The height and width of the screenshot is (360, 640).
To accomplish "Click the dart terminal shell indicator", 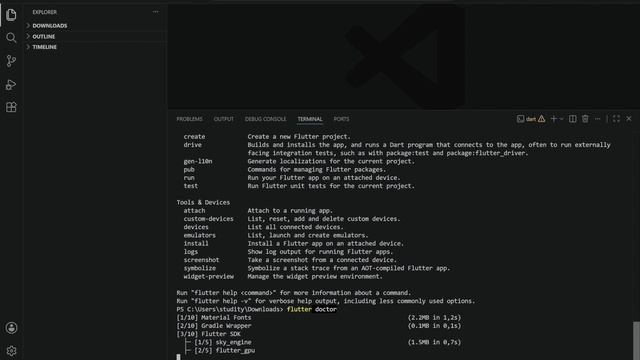I will click(526, 119).
